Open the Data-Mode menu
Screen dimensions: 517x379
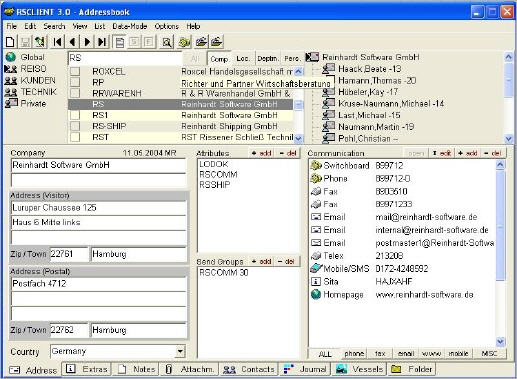click(130, 26)
